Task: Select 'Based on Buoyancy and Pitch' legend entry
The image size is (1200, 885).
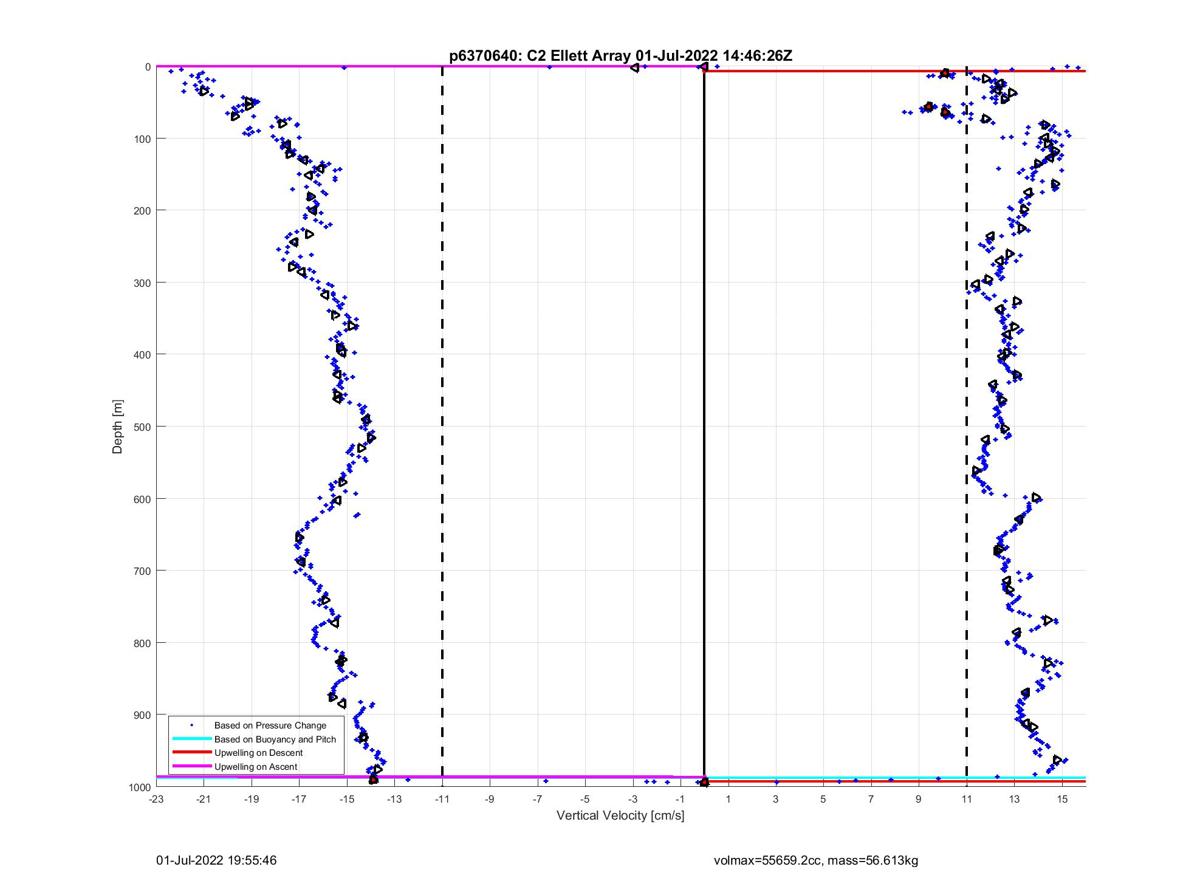Action: 275,739
